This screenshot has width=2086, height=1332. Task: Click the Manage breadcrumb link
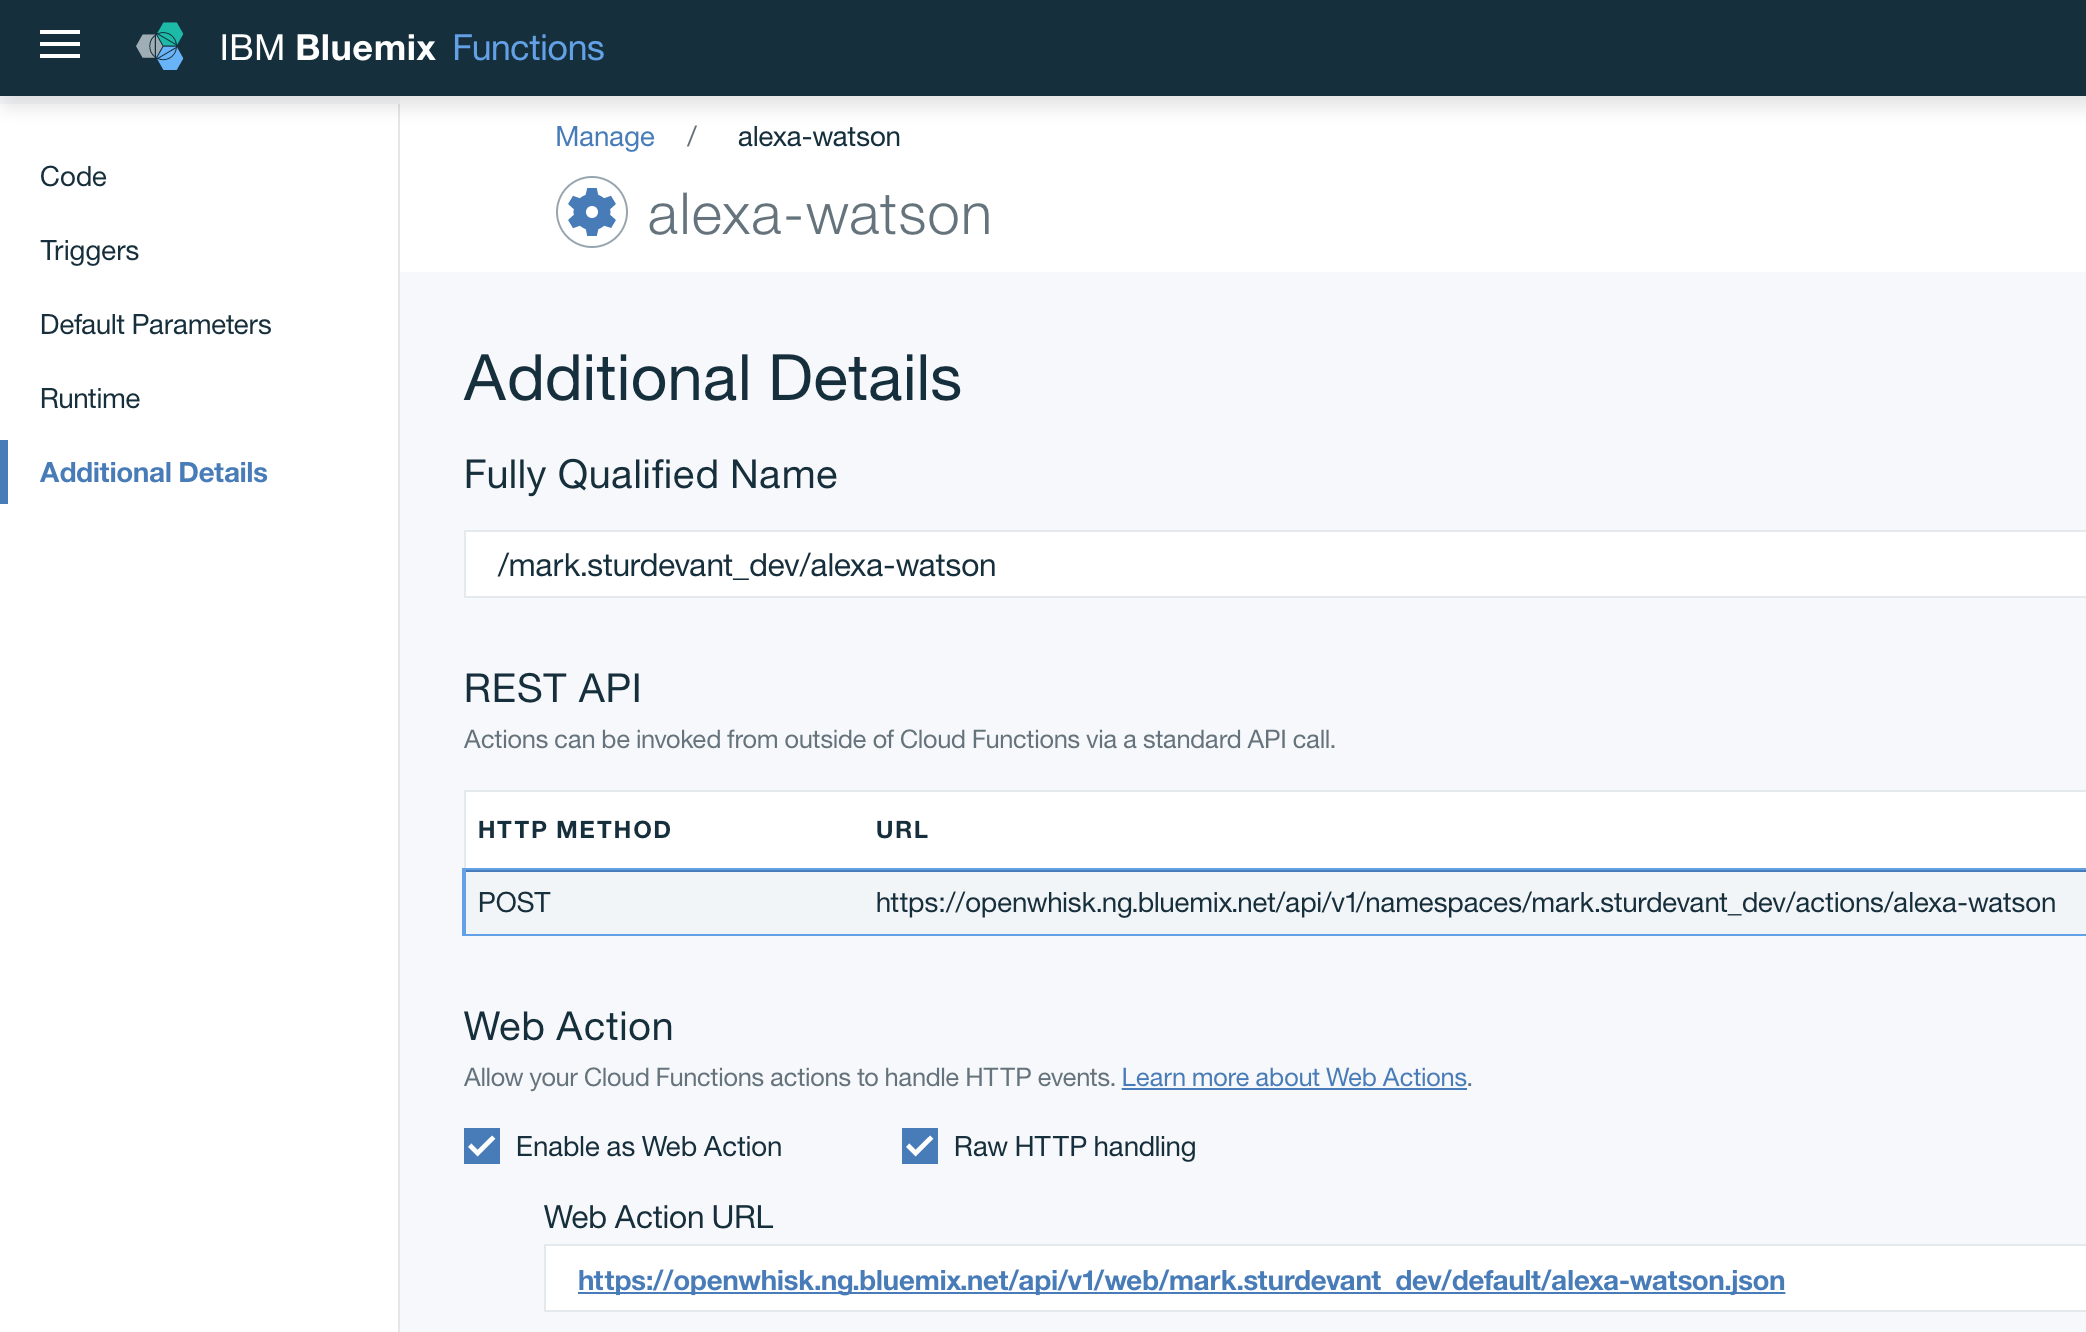(x=604, y=137)
